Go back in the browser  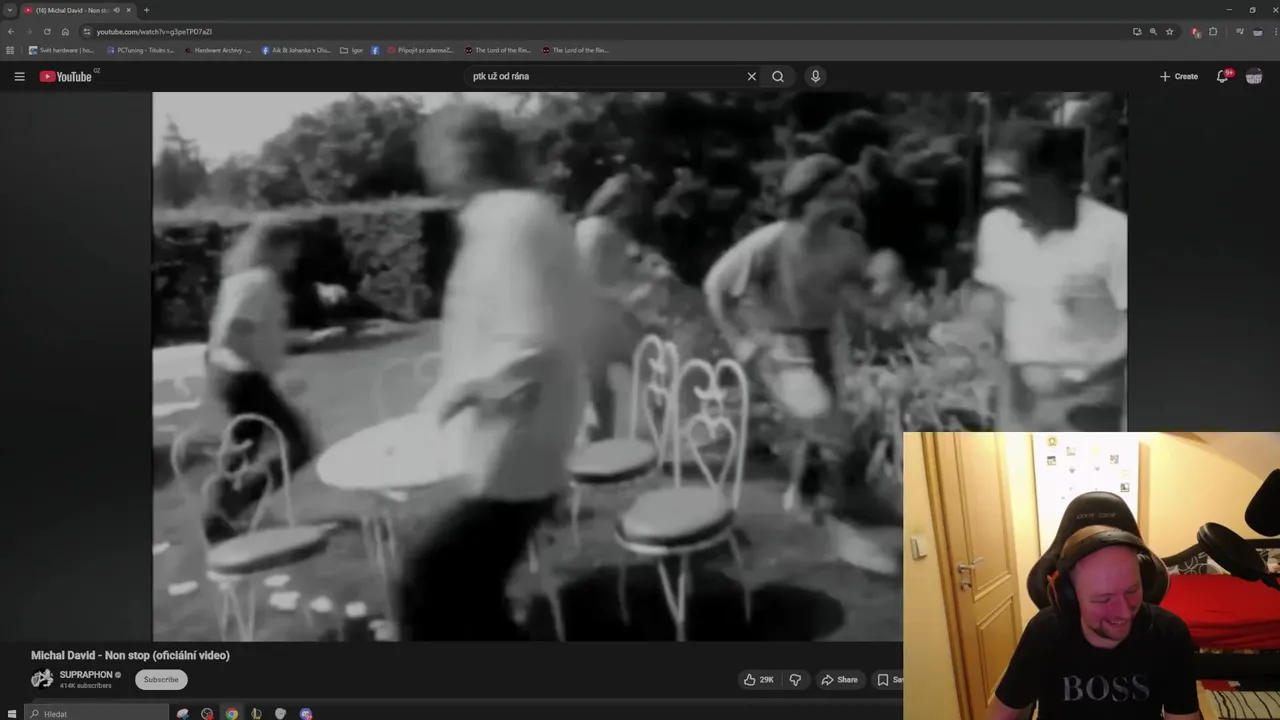(11, 31)
